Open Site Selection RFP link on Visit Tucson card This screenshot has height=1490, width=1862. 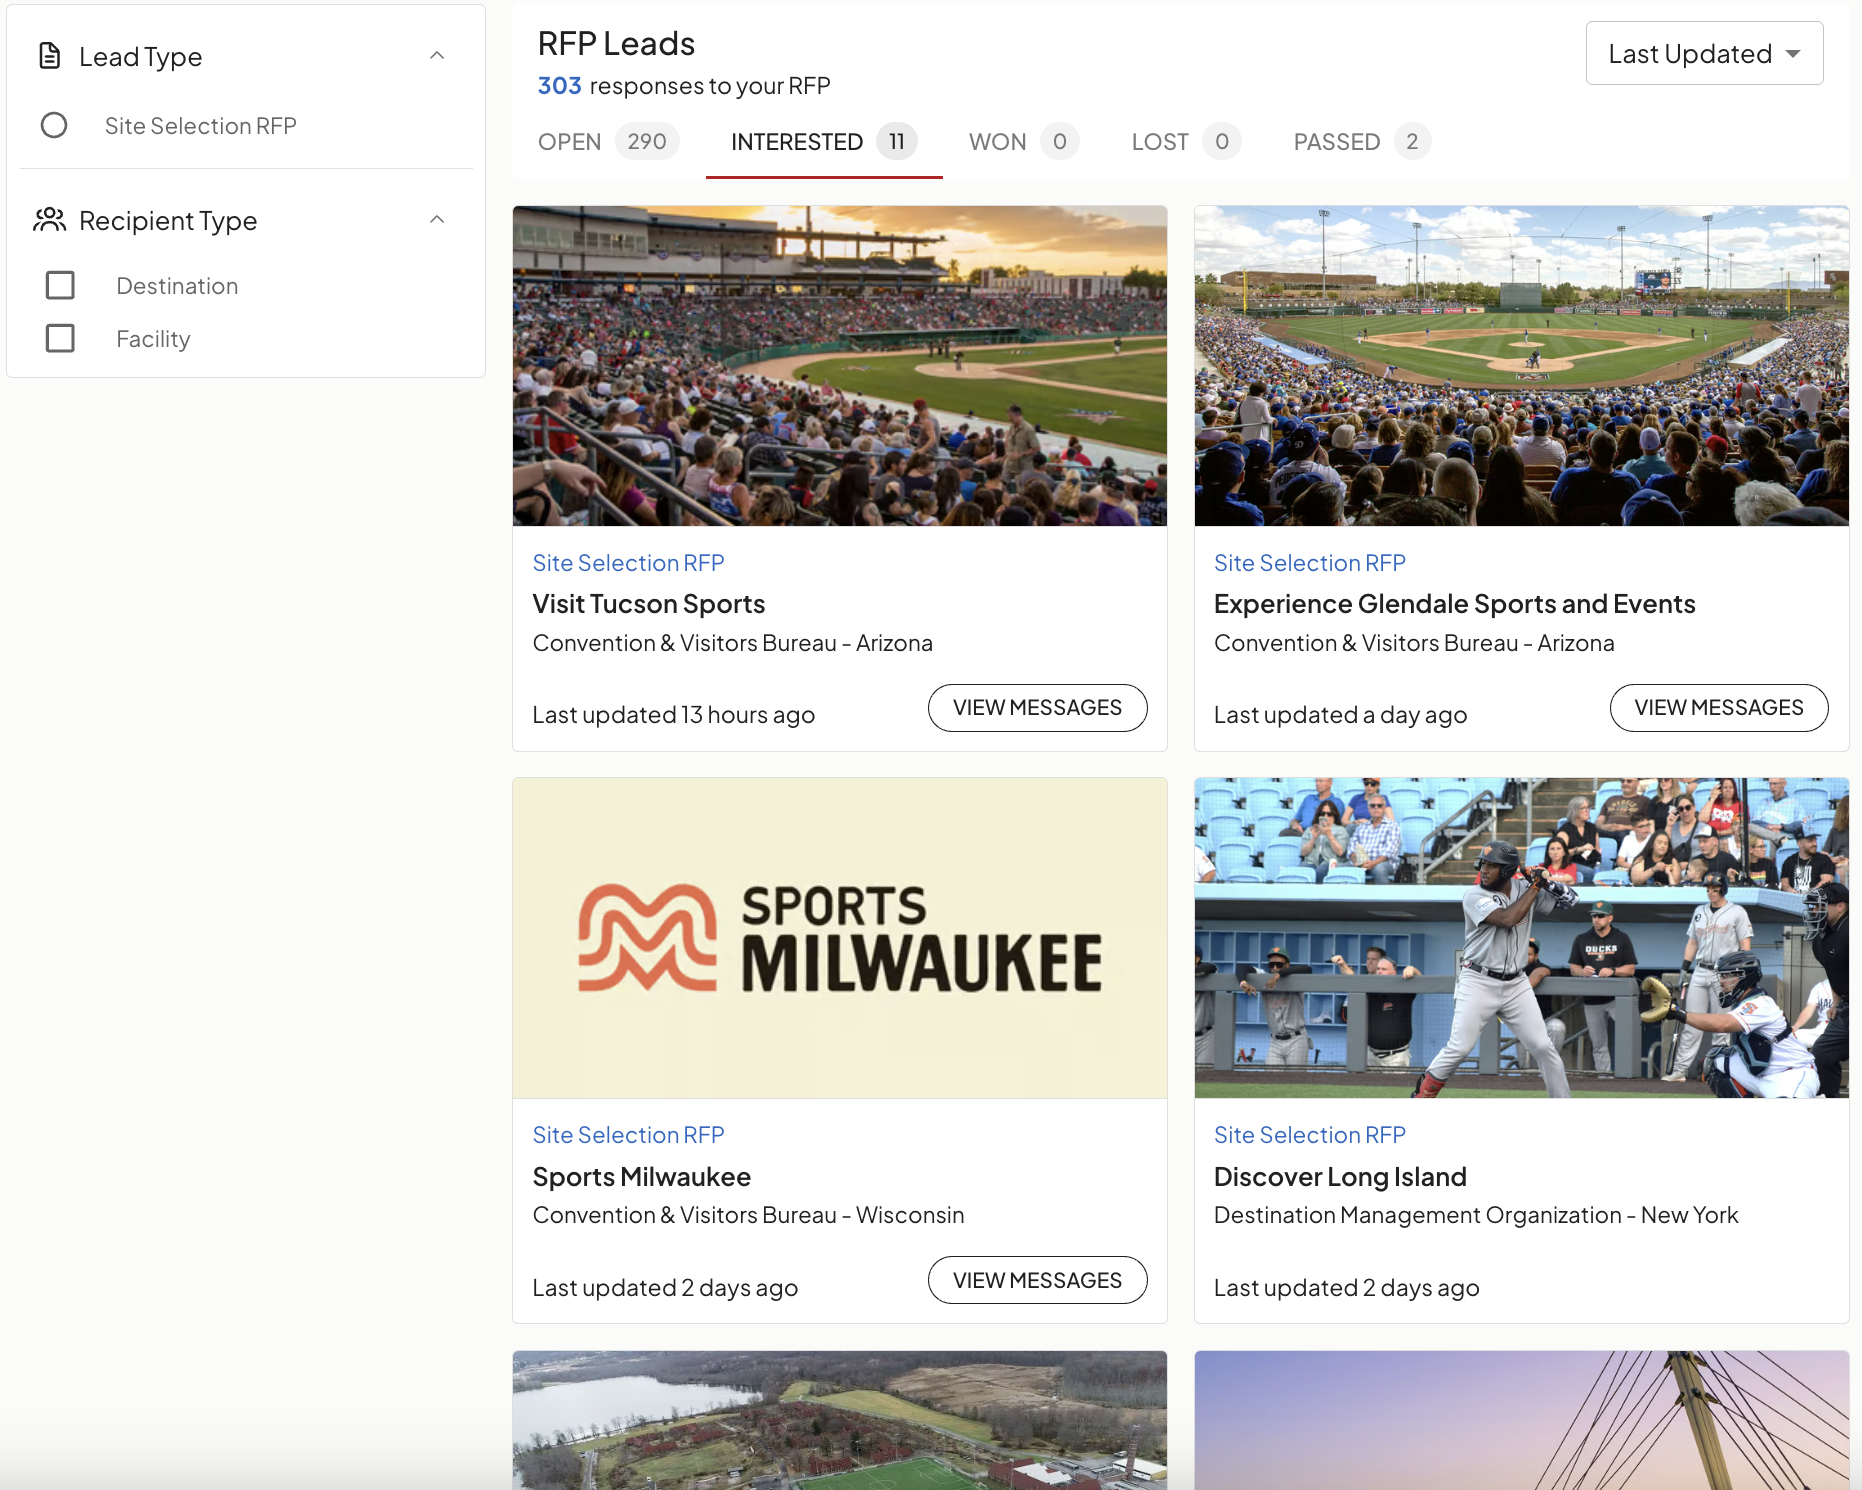click(628, 563)
